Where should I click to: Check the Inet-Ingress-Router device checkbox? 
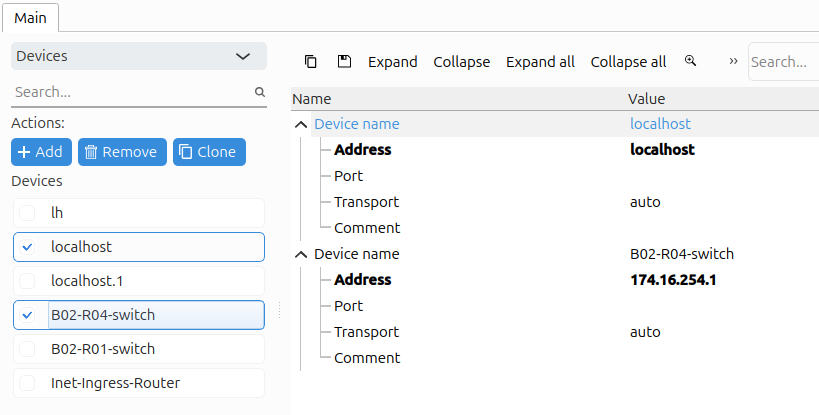coord(27,383)
